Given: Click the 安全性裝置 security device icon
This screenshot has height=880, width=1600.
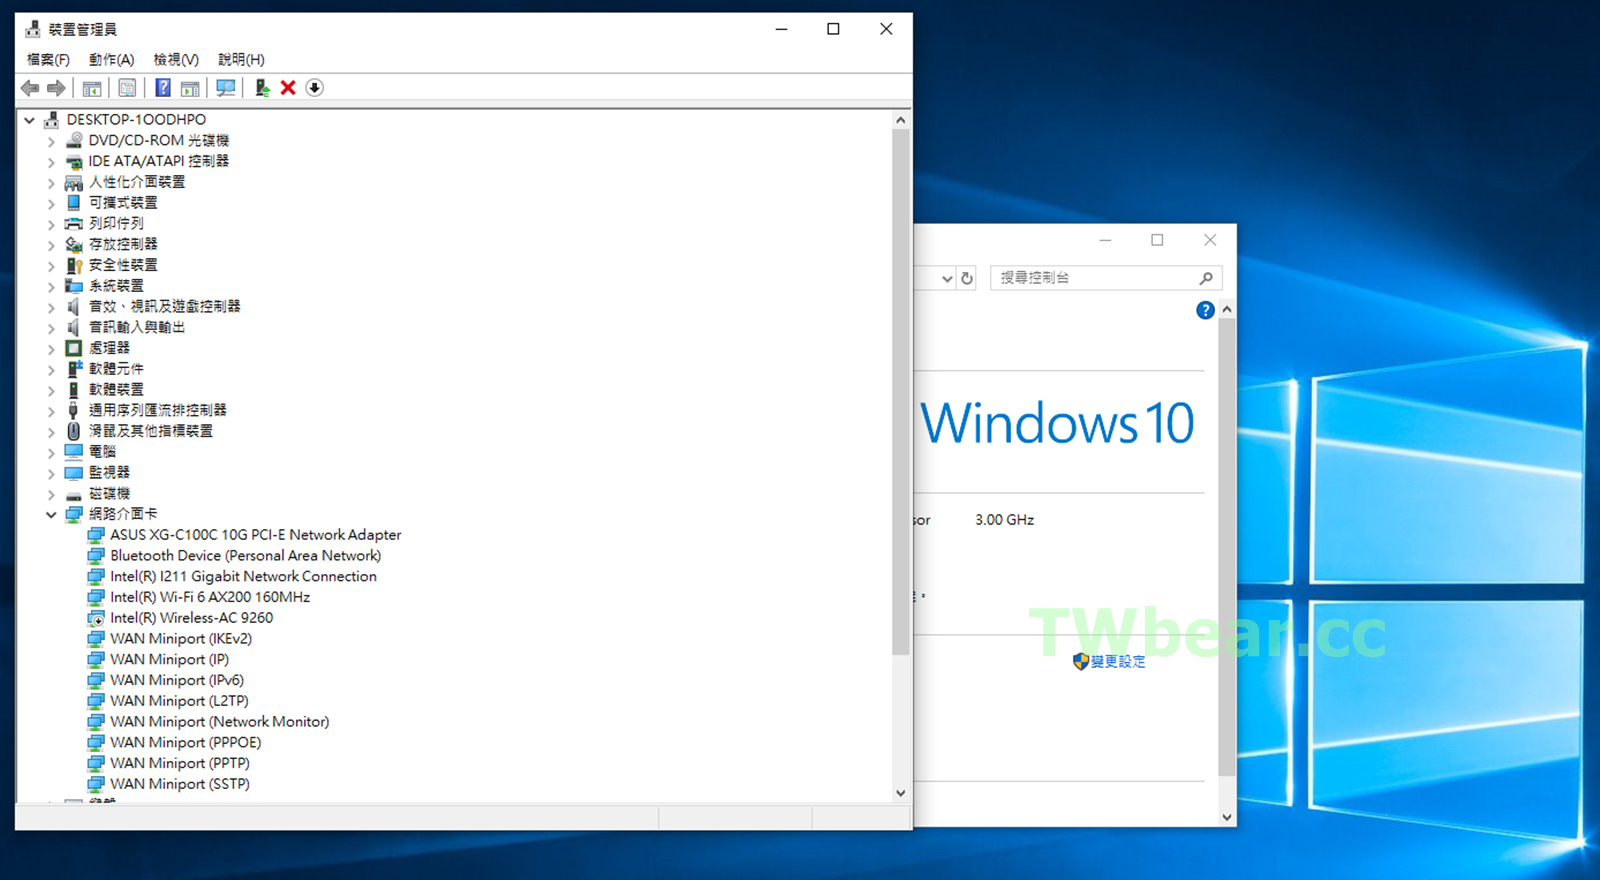Looking at the screenshot, I should [74, 265].
